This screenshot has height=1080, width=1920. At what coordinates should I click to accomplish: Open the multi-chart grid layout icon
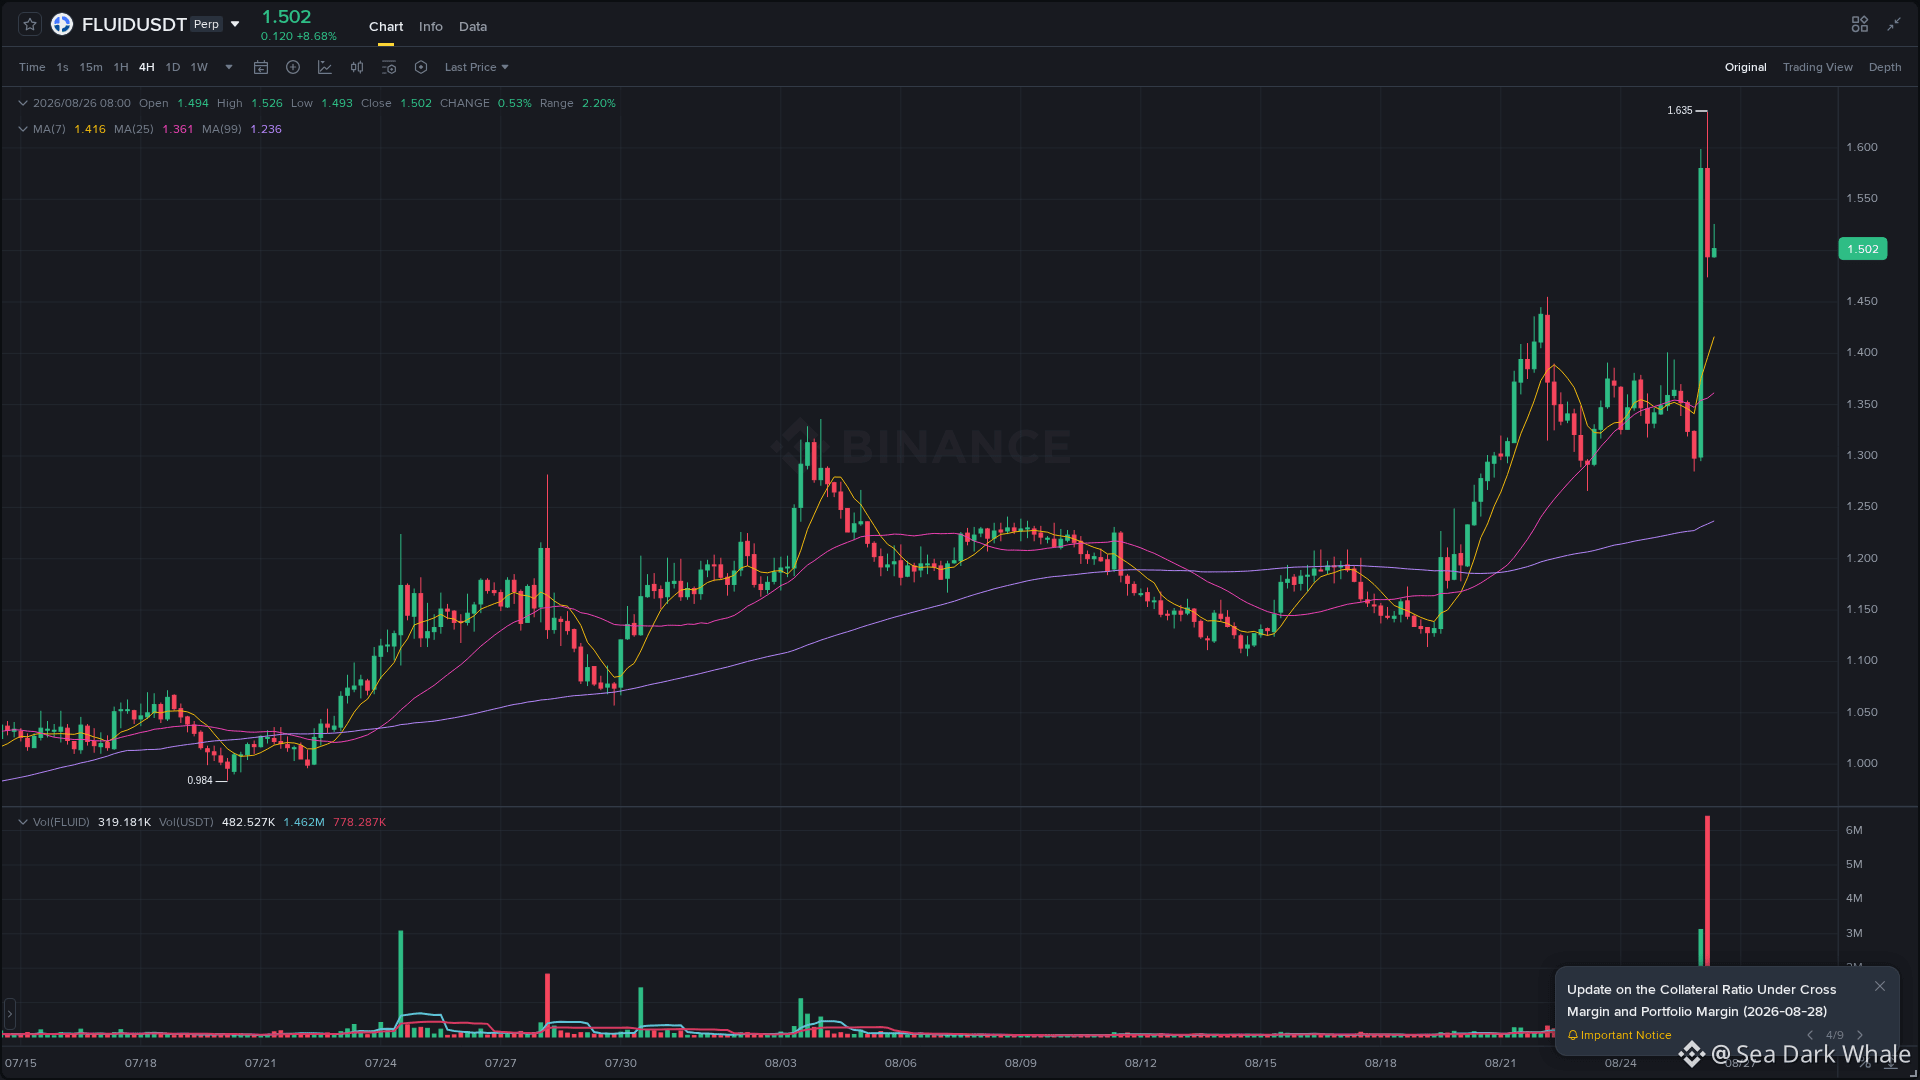1859,24
